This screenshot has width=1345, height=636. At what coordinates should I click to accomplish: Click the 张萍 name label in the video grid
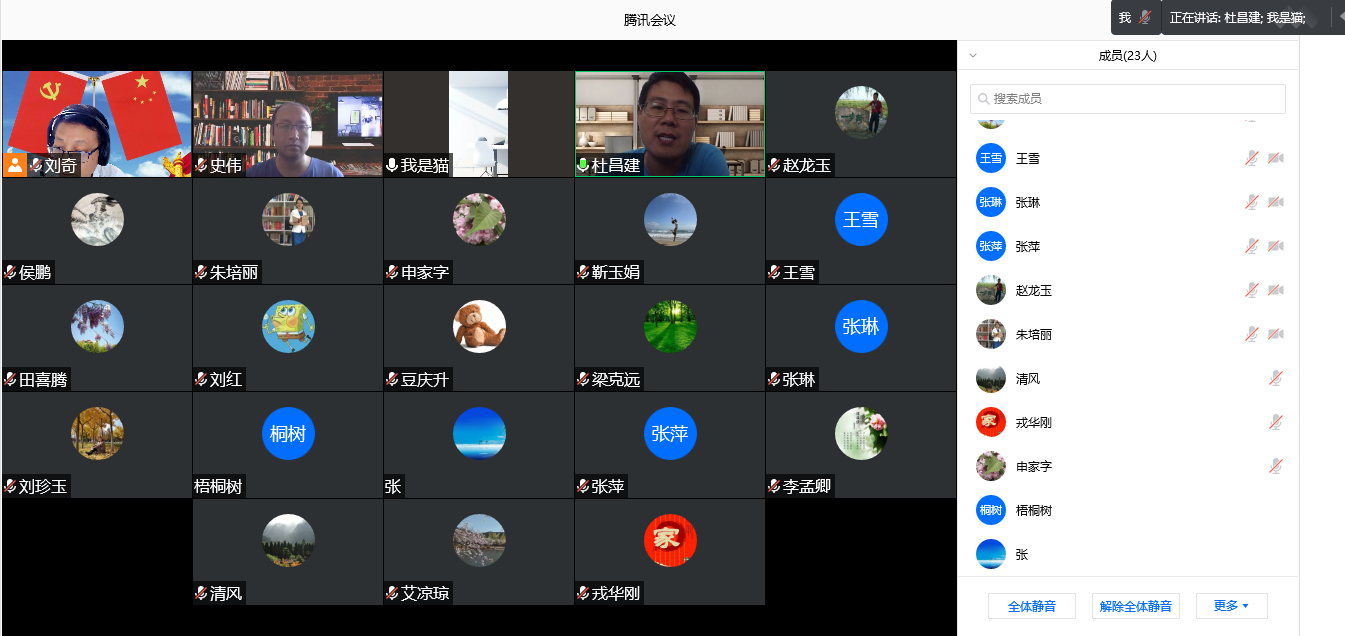[x=608, y=486]
